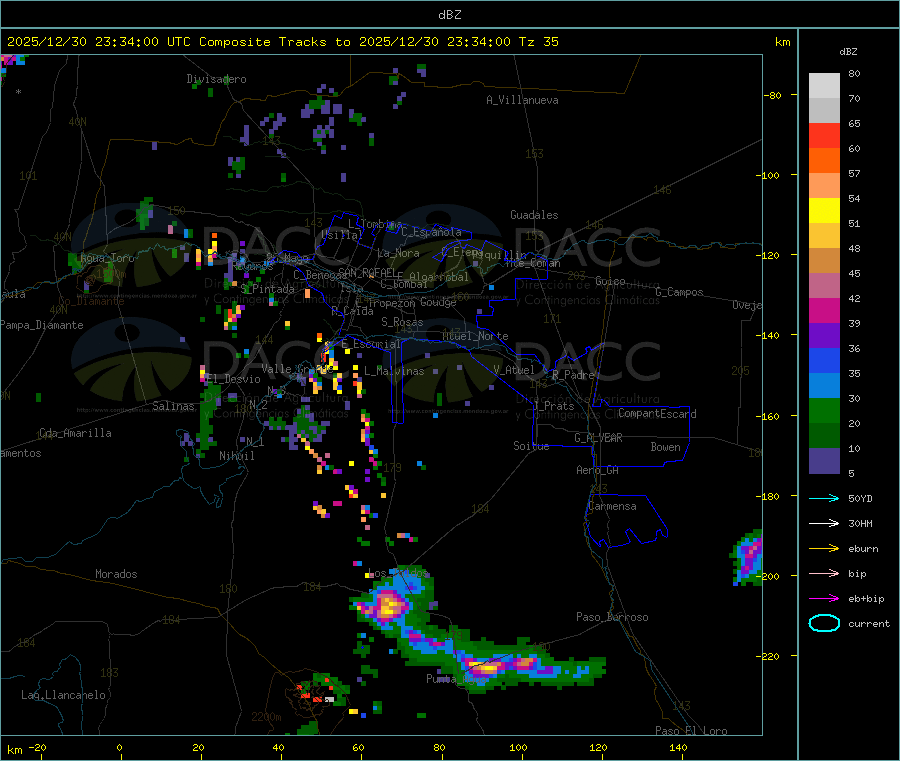Select the yellow 51–54 dBZ swatch
Viewport: 900px width, 761px height.
[x=824, y=211]
